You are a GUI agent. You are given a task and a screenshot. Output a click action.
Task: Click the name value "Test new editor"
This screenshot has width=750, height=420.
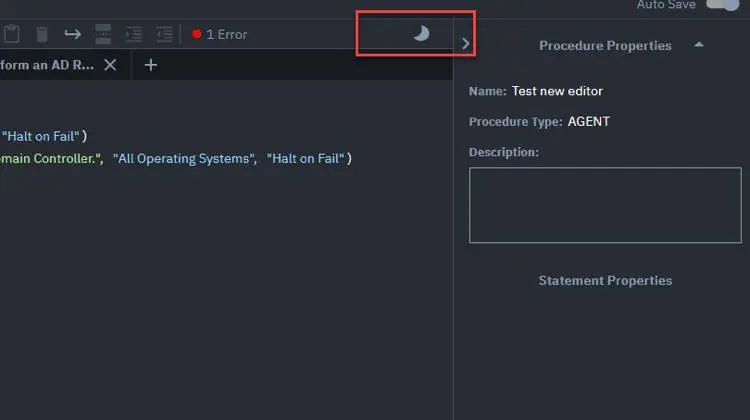557,91
